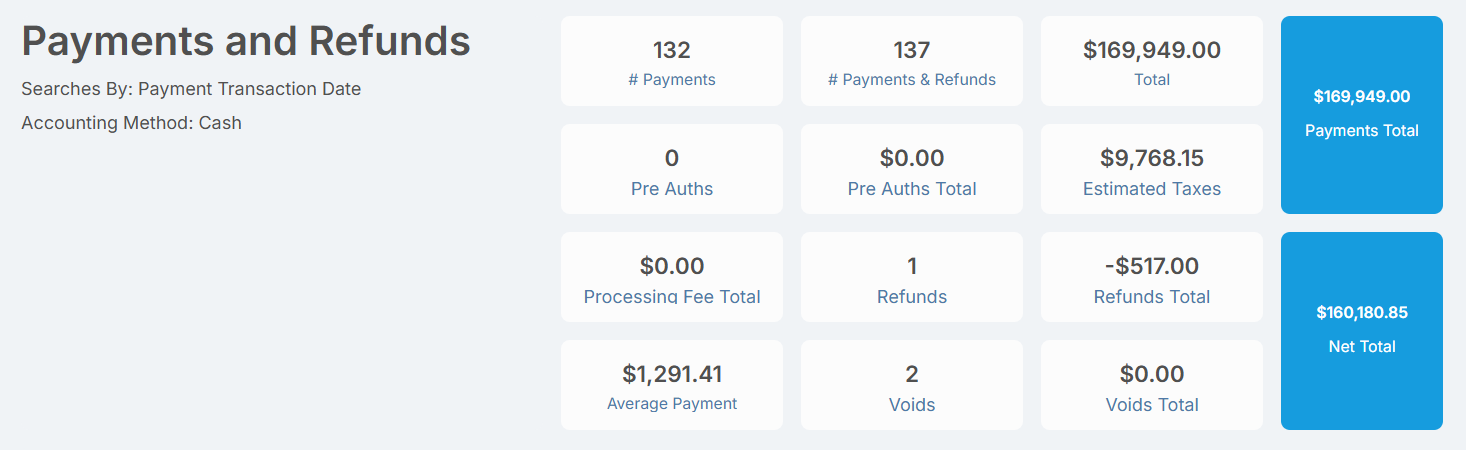
Task: Click the $1,291.41 average amount
Action: click(672, 374)
